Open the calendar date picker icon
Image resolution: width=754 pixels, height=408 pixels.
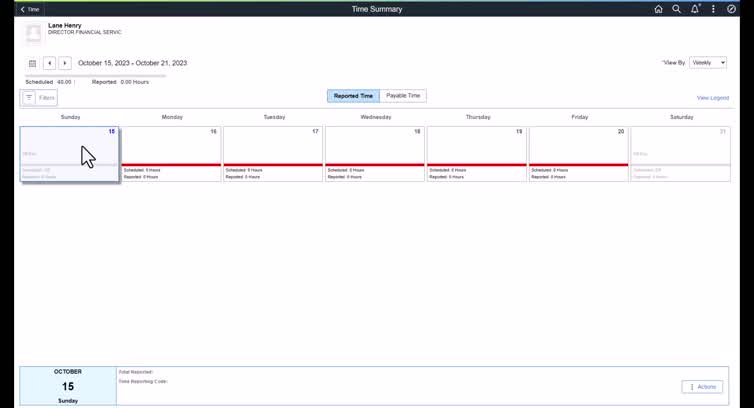coord(32,63)
